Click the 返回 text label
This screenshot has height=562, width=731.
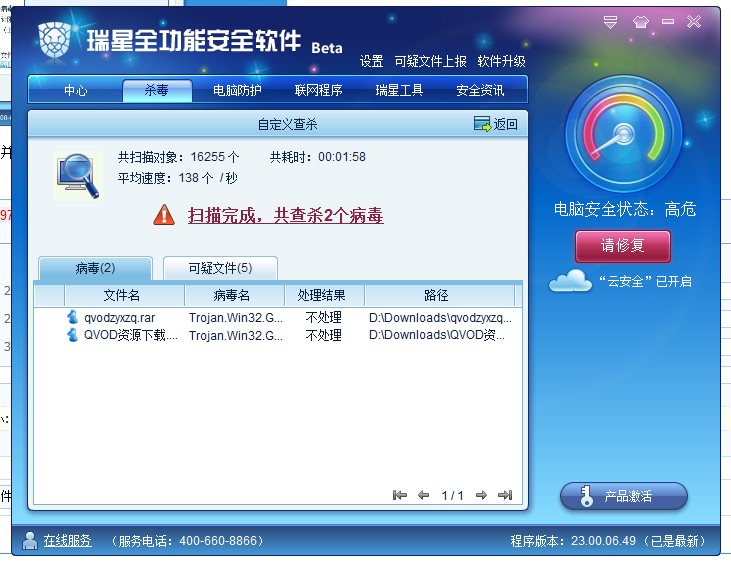506,124
